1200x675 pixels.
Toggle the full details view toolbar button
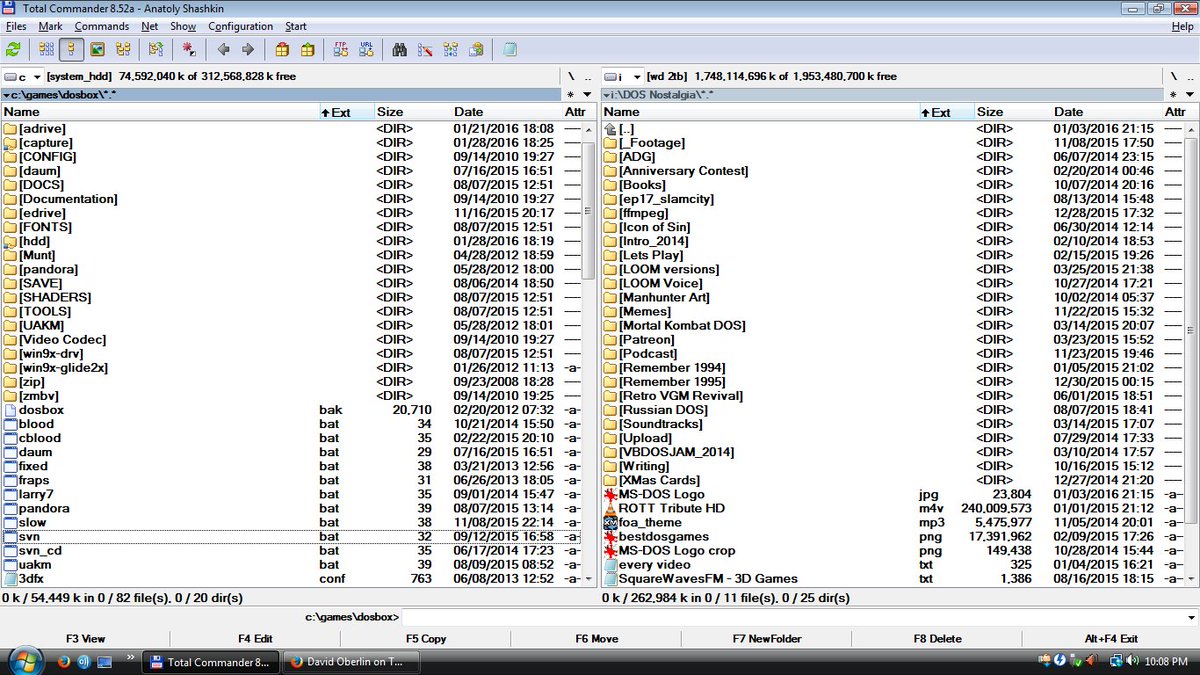click(x=71, y=49)
